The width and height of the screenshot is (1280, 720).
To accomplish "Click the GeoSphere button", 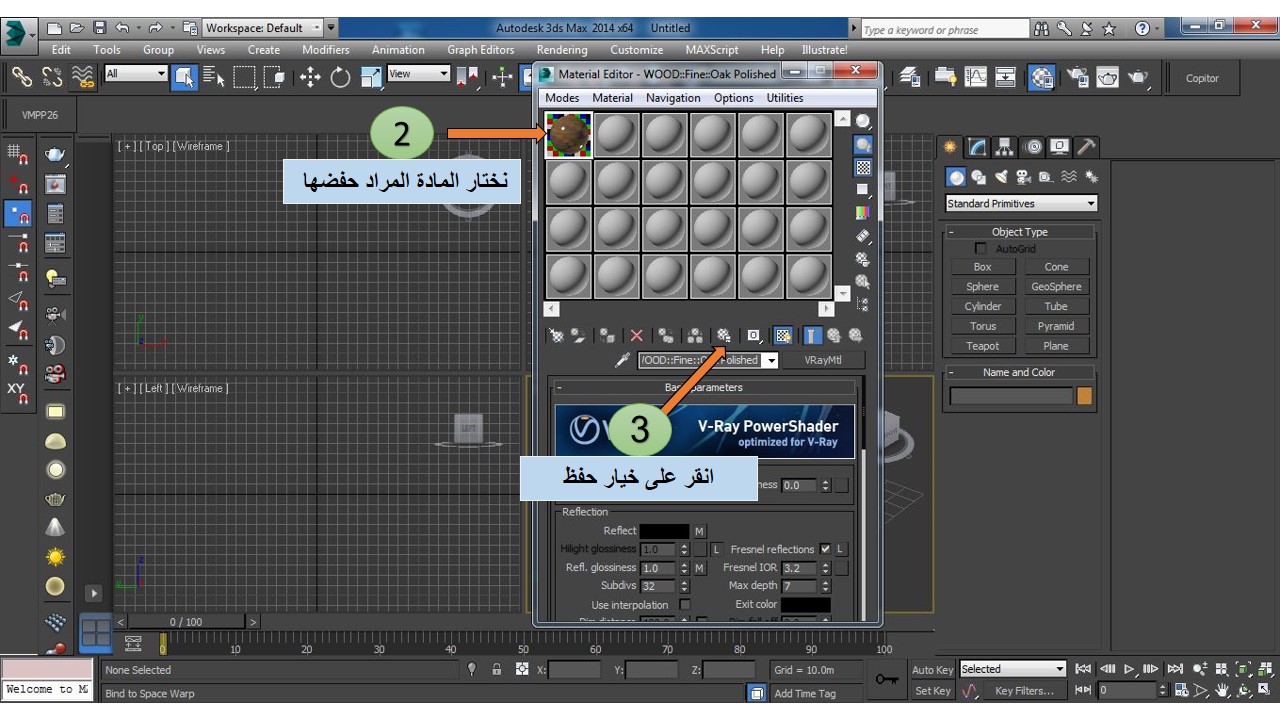I will click(x=1056, y=287).
